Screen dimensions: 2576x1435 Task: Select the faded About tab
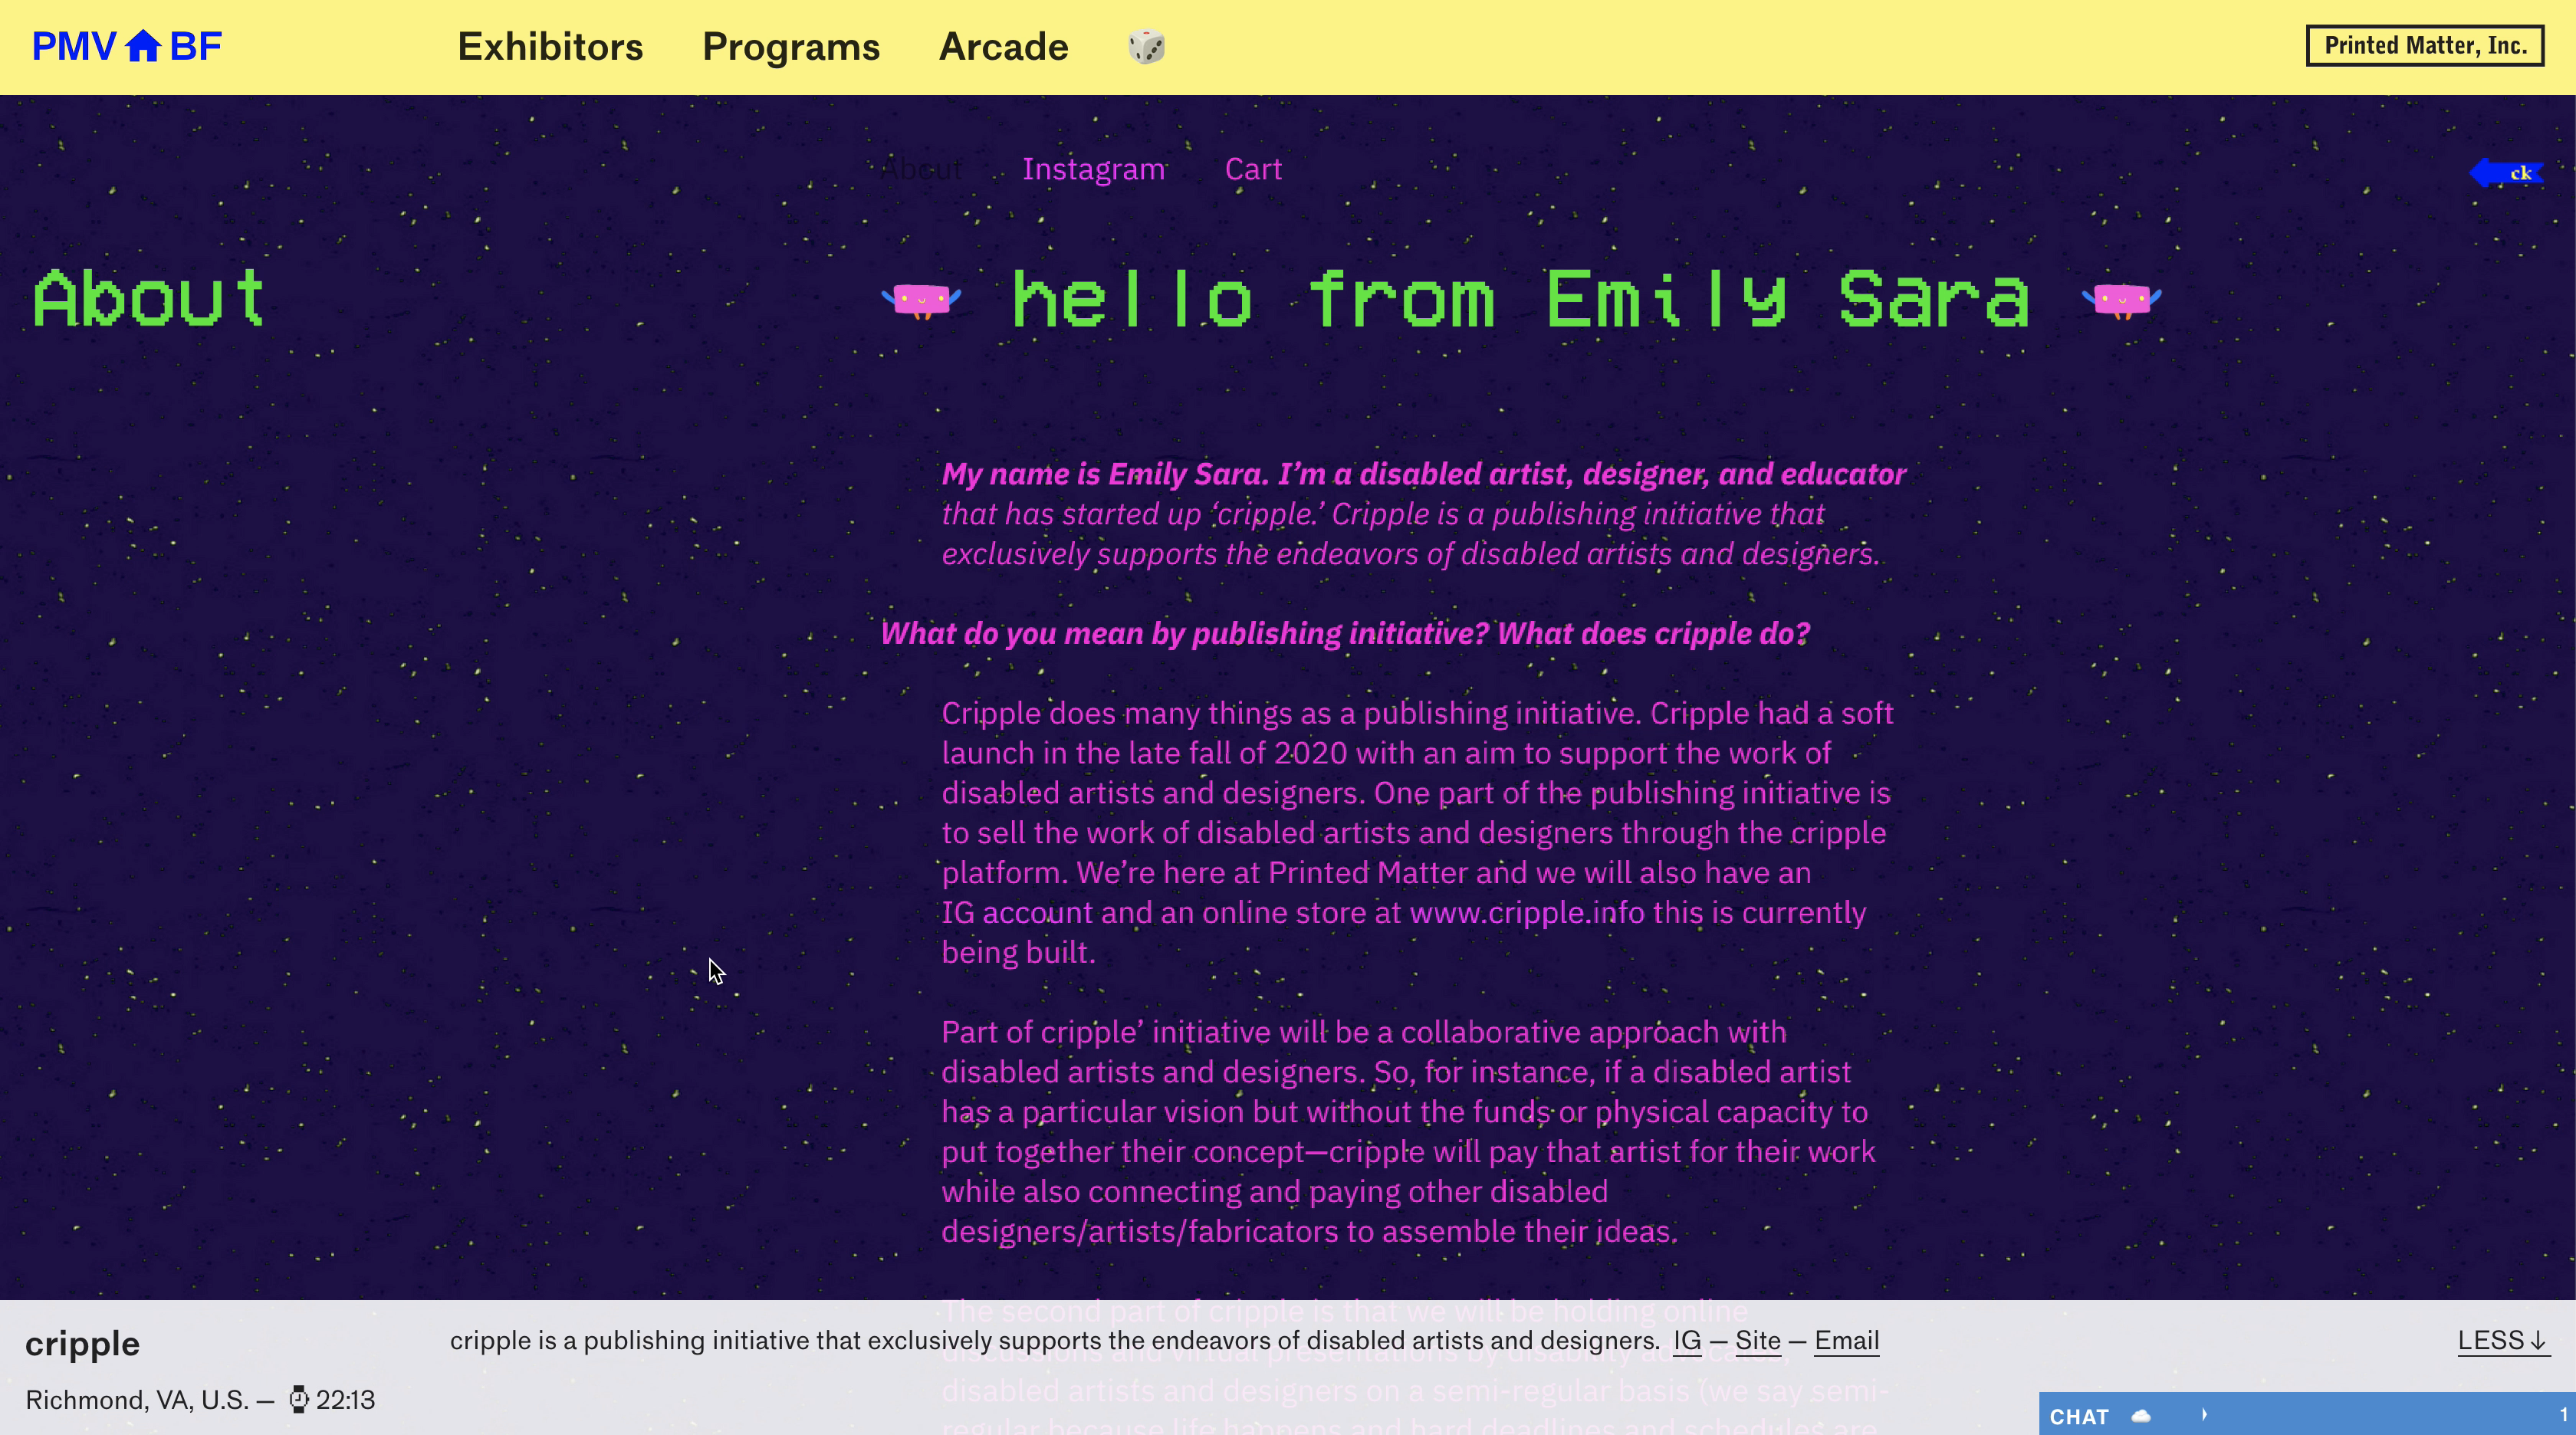(x=921, y=169)
